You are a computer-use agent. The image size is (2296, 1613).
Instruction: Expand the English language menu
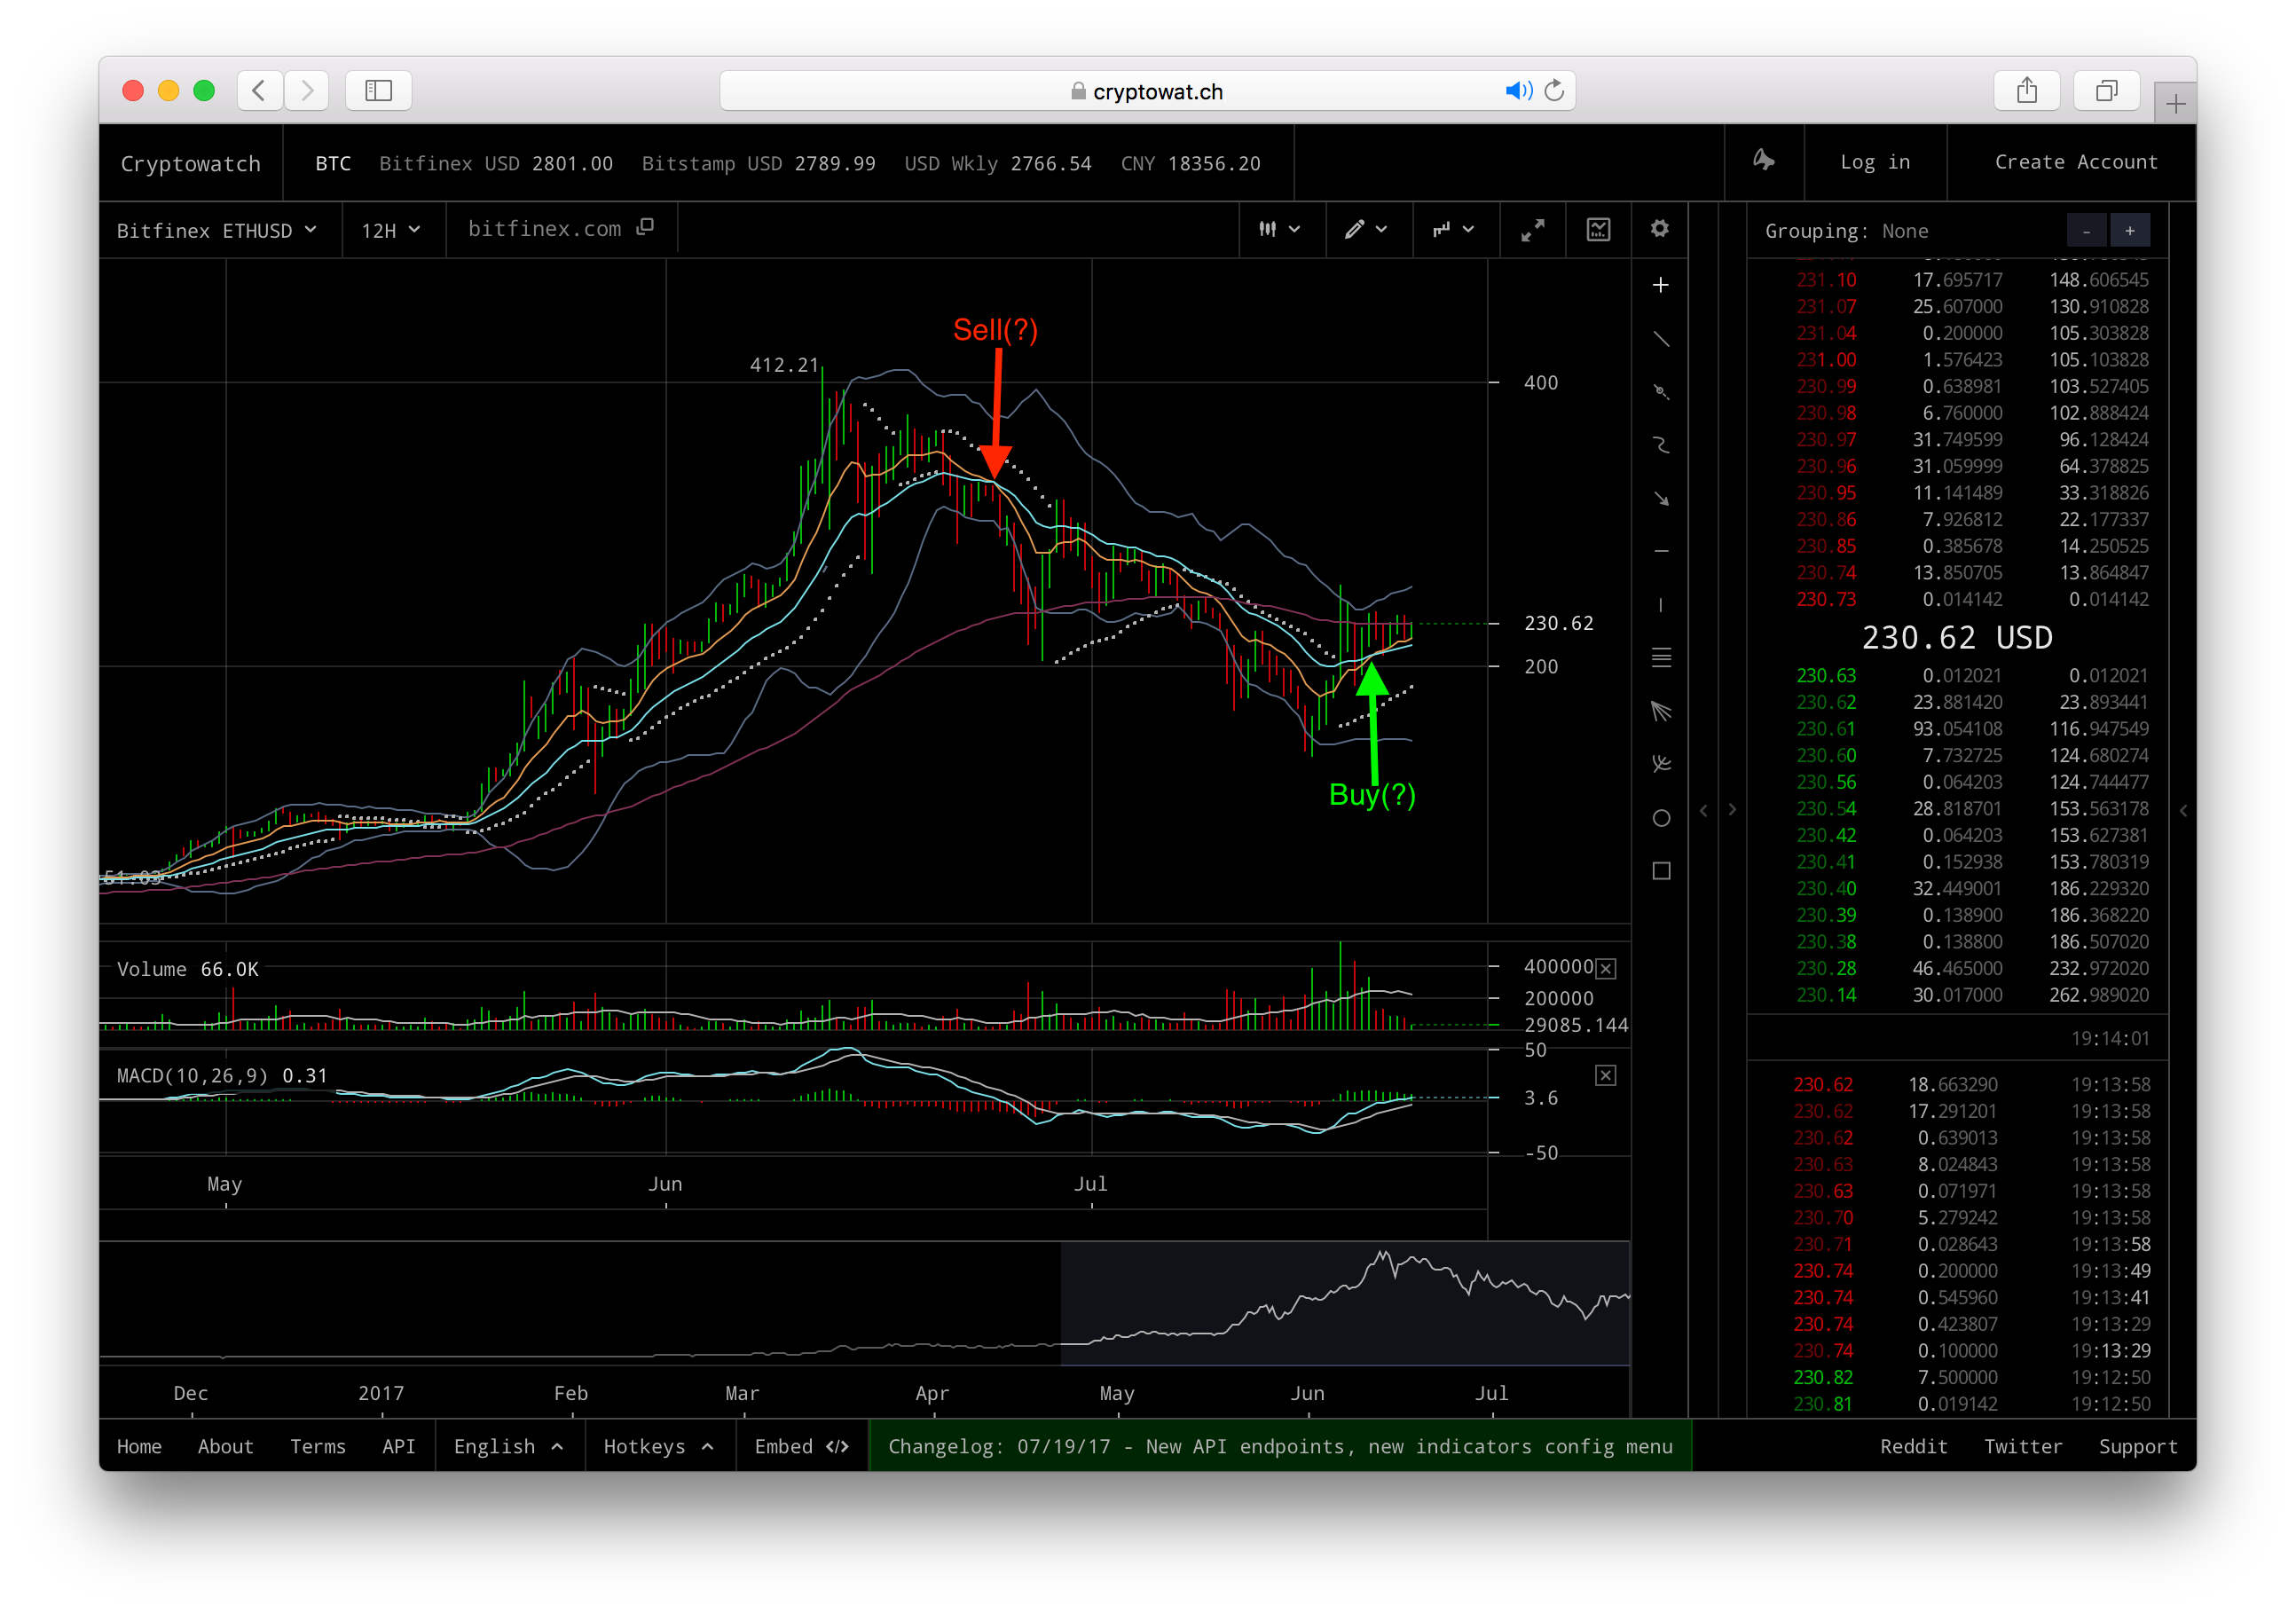(x=508, y=1446)
